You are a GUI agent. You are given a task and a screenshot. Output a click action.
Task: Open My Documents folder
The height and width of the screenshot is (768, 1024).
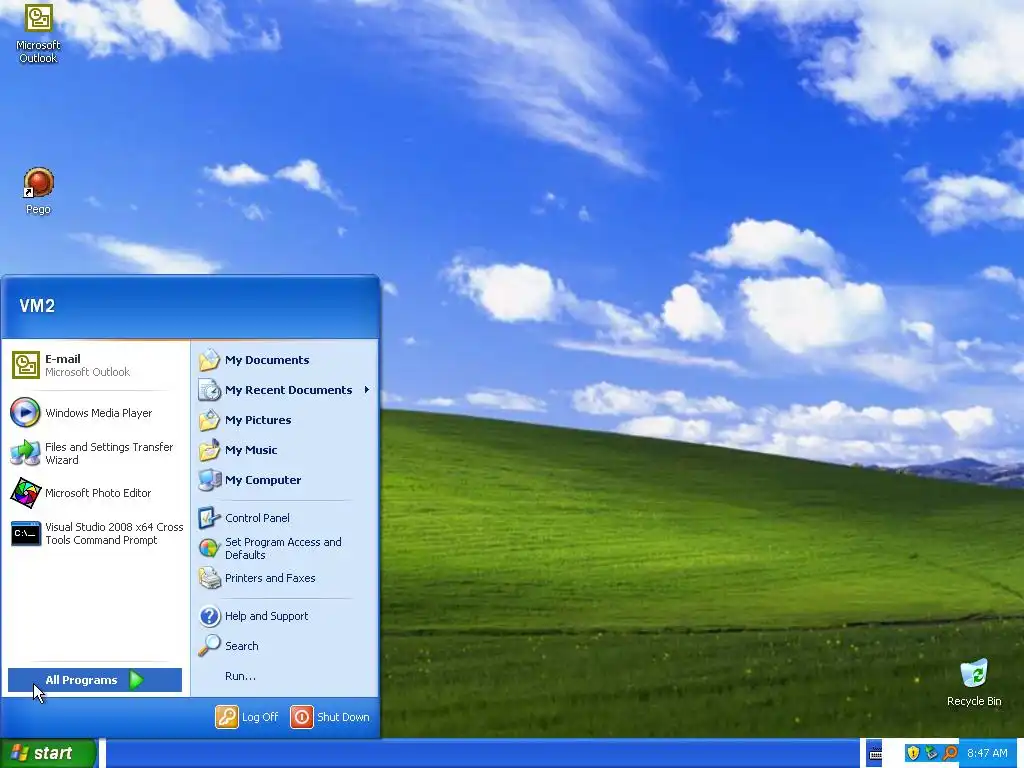point(285,360)
